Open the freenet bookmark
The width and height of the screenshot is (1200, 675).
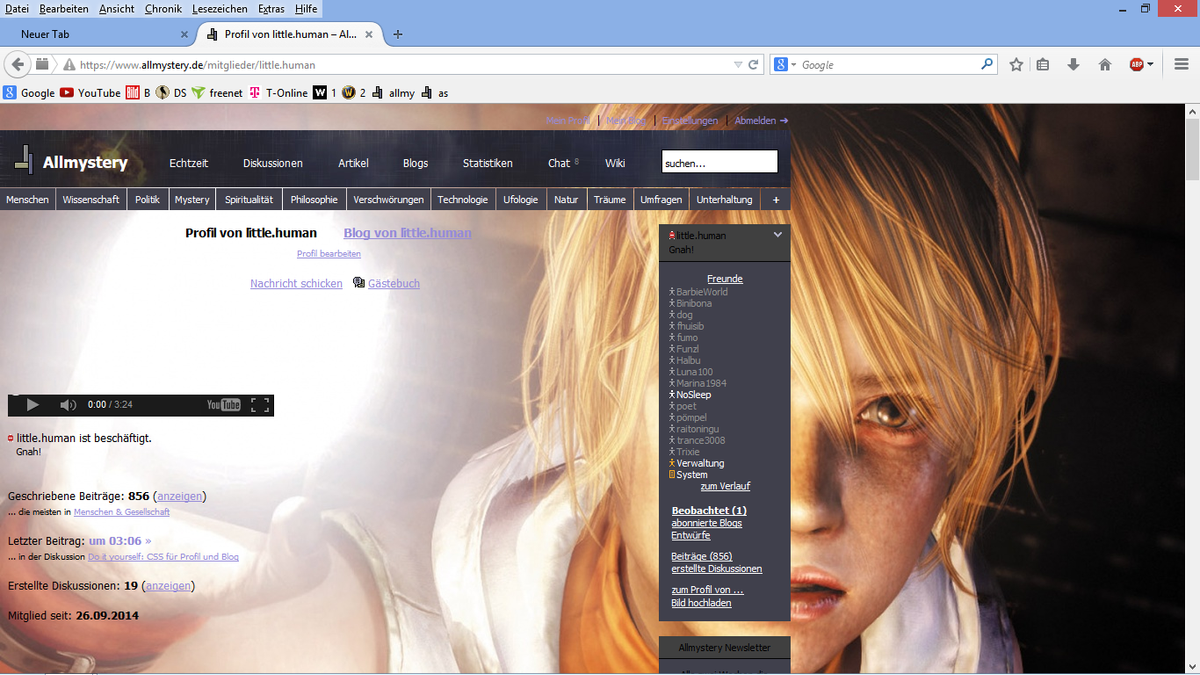(217, 93)
